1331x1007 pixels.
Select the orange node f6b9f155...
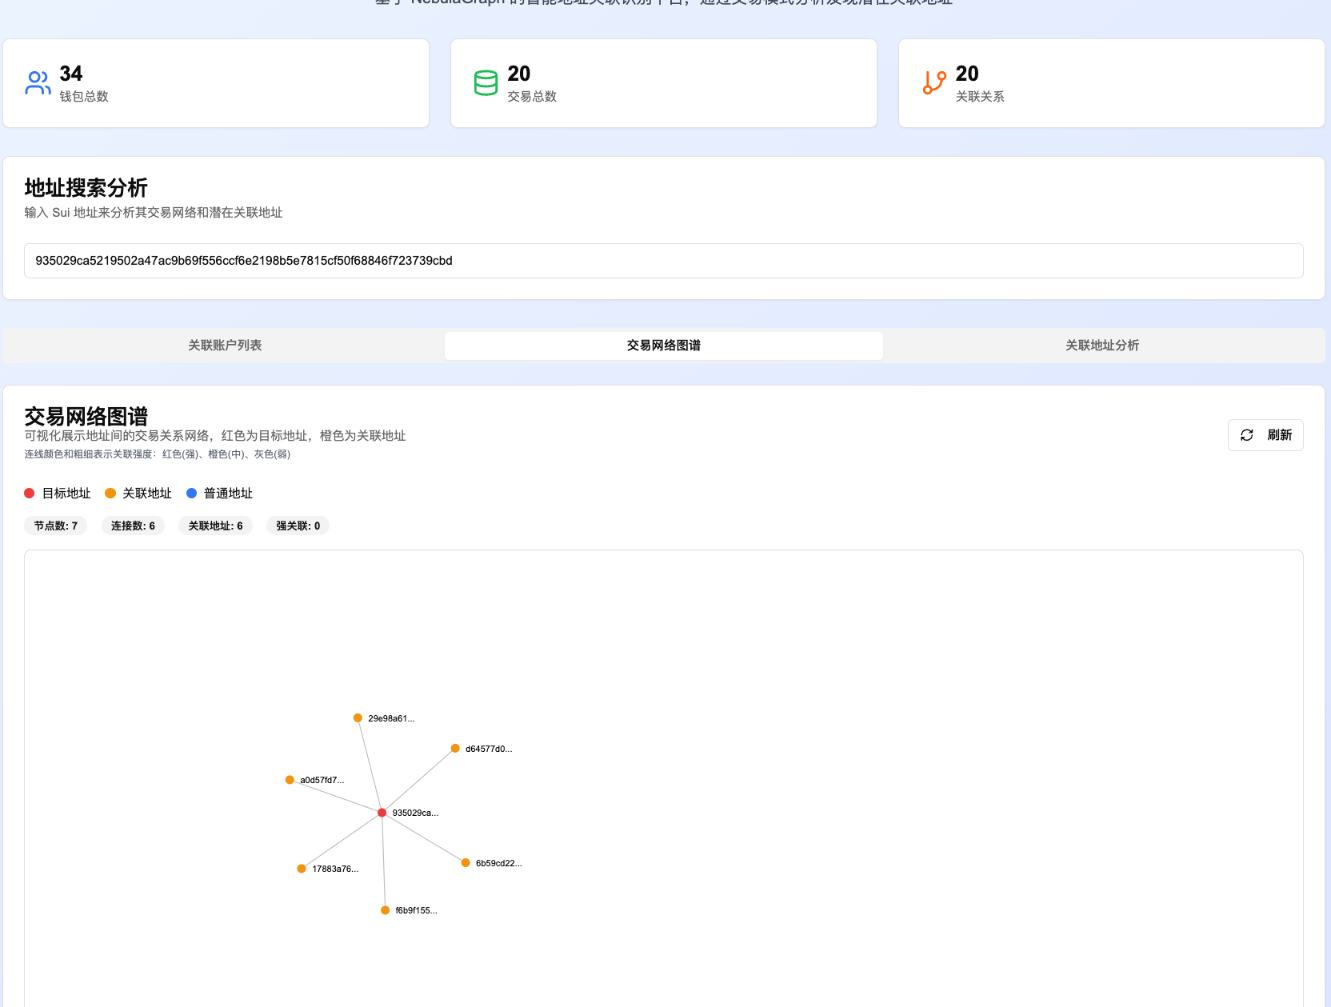coord(385,910)
